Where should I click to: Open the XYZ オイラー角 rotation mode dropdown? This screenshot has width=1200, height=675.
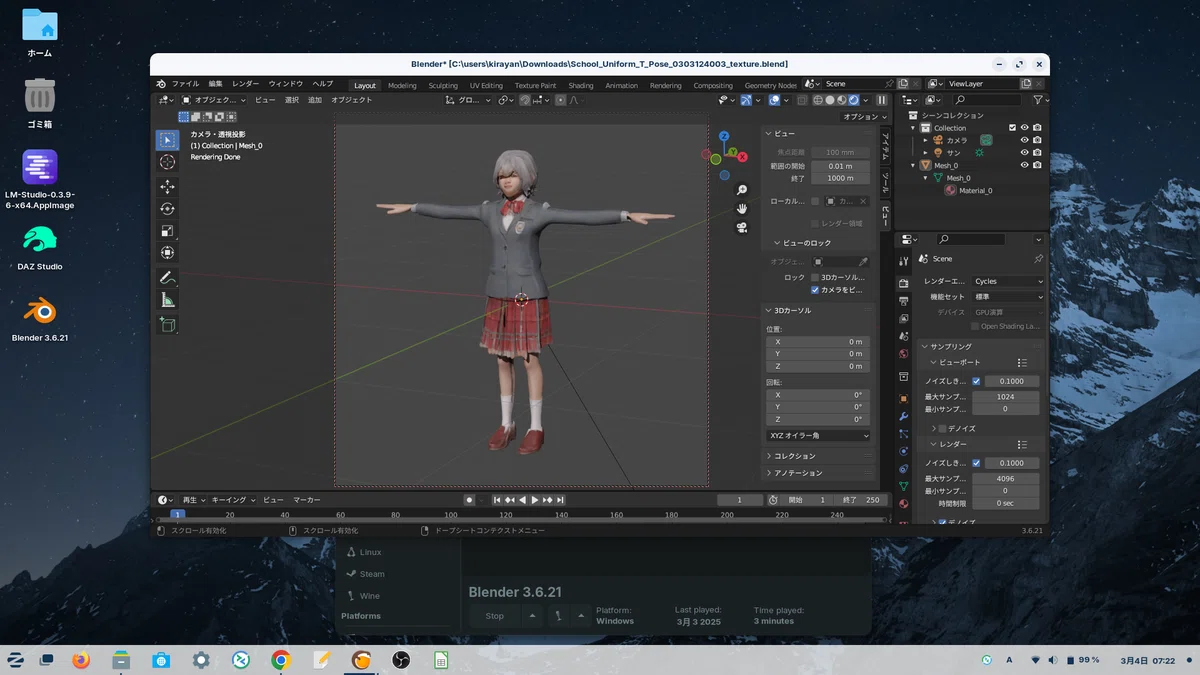pyautogui.click(x=818, y=436)
